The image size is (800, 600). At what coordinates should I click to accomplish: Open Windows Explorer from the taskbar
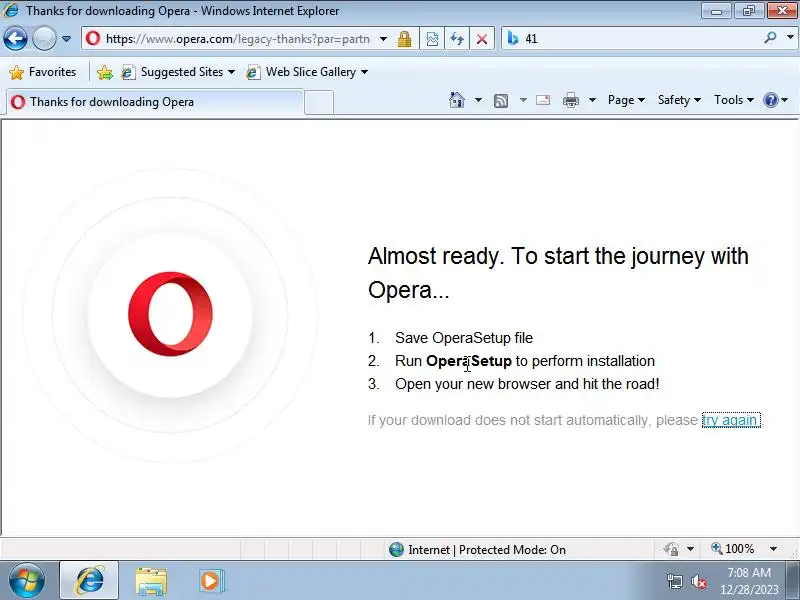coord(151,581)
